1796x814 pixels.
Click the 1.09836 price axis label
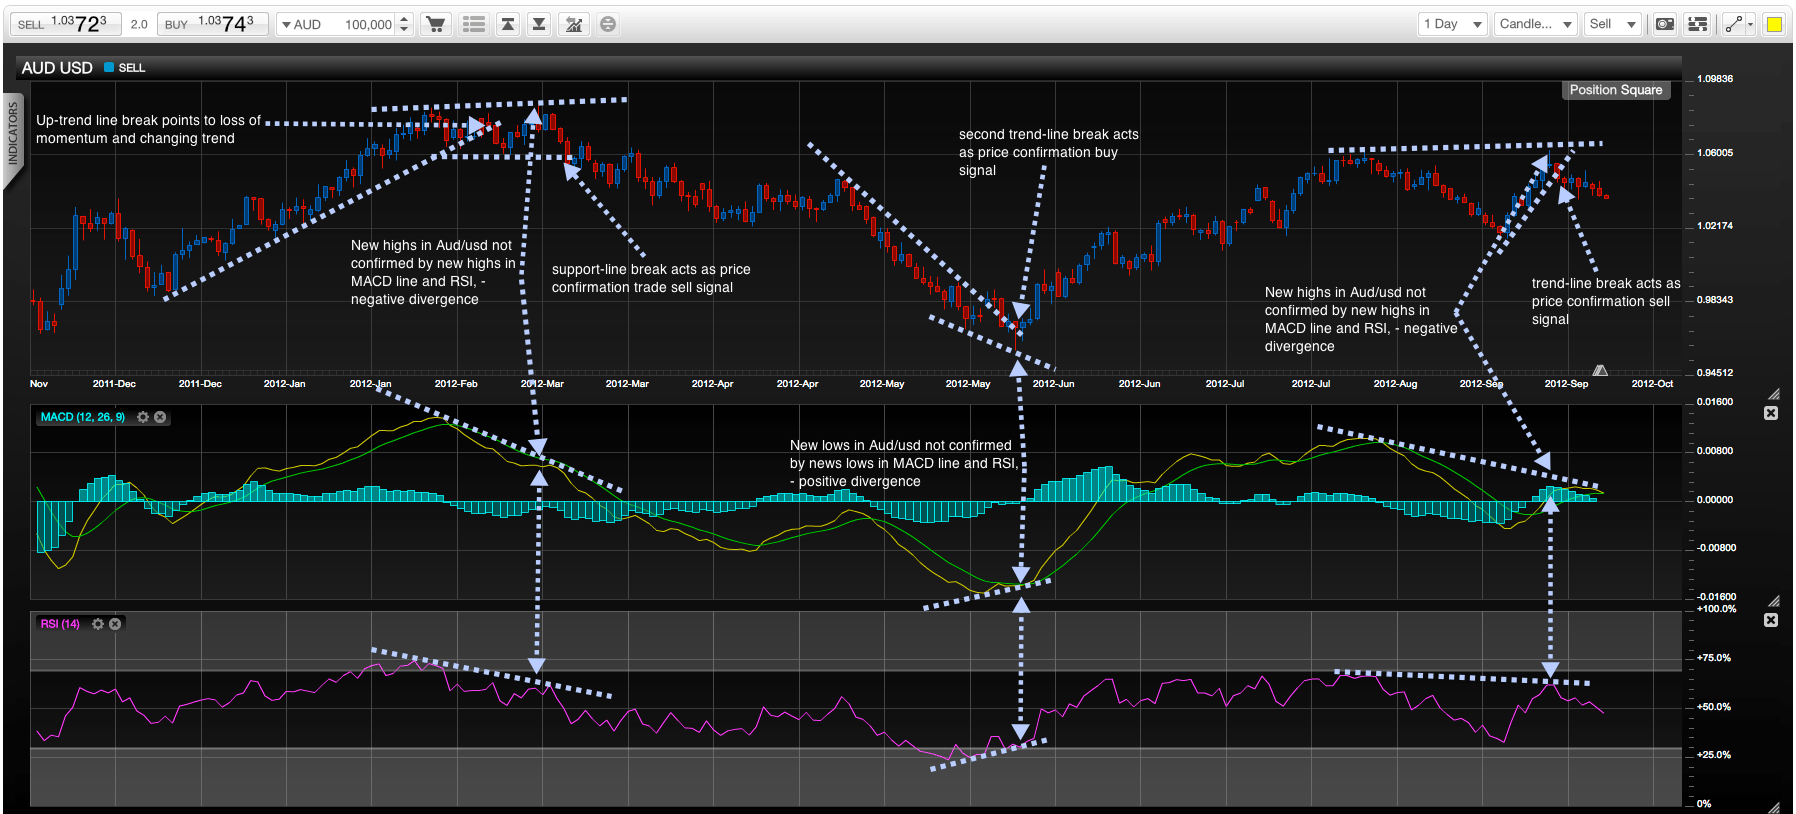tap(1715, 79)
